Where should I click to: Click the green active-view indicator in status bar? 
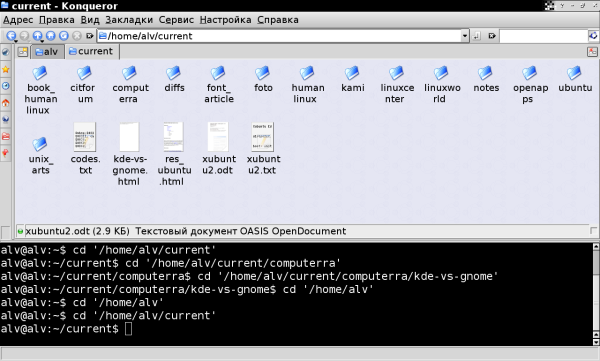click(x=20, y=231)
